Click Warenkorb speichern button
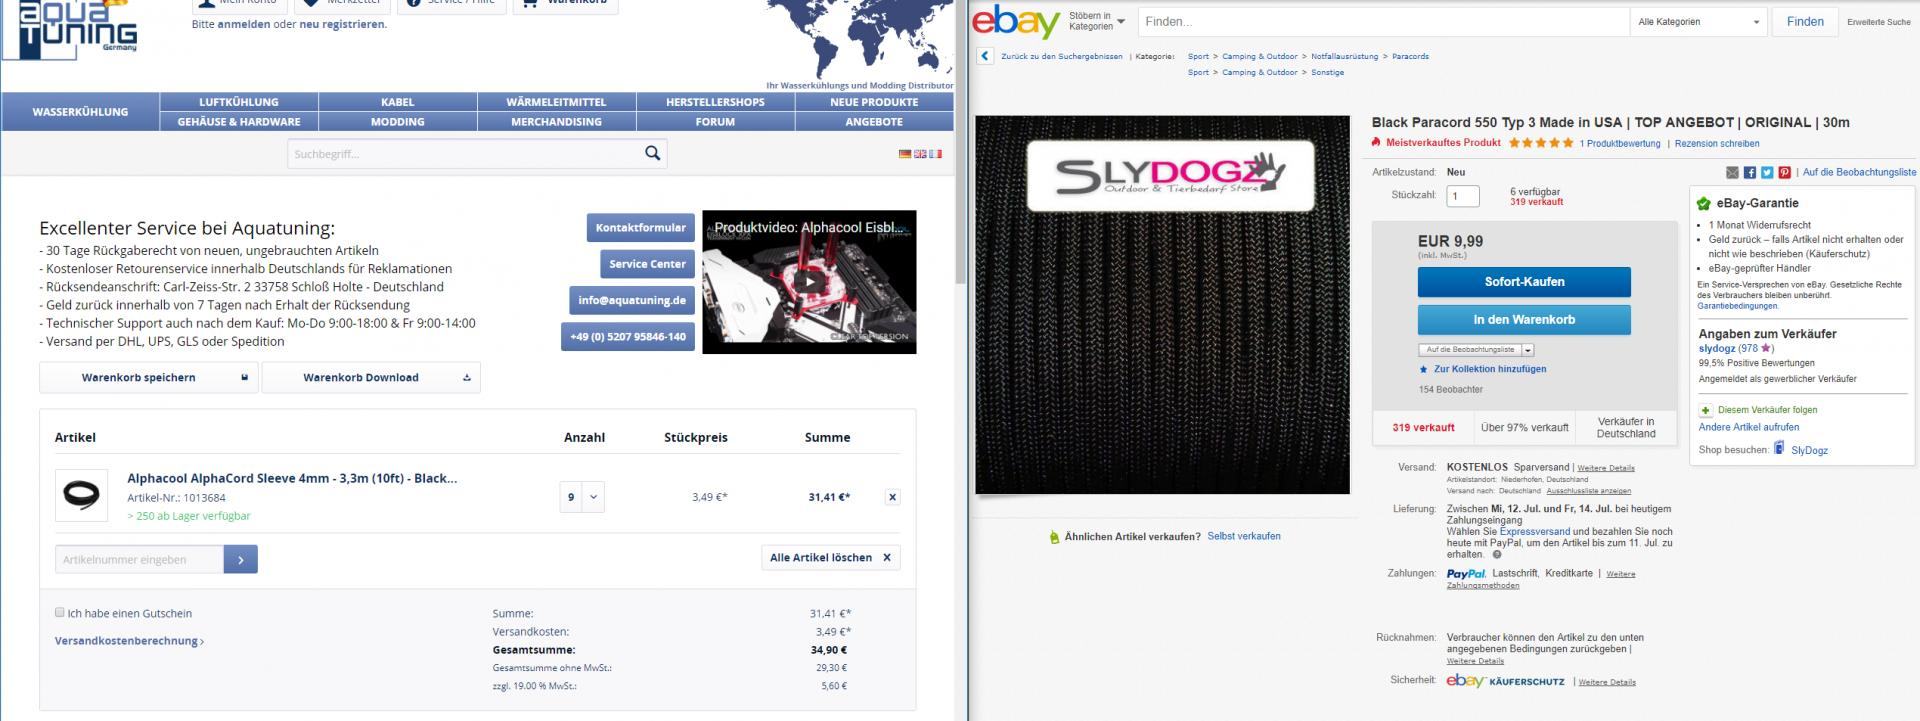Image resolution: width=1920 pixels, height=721 pixels. tap(149, 377)
